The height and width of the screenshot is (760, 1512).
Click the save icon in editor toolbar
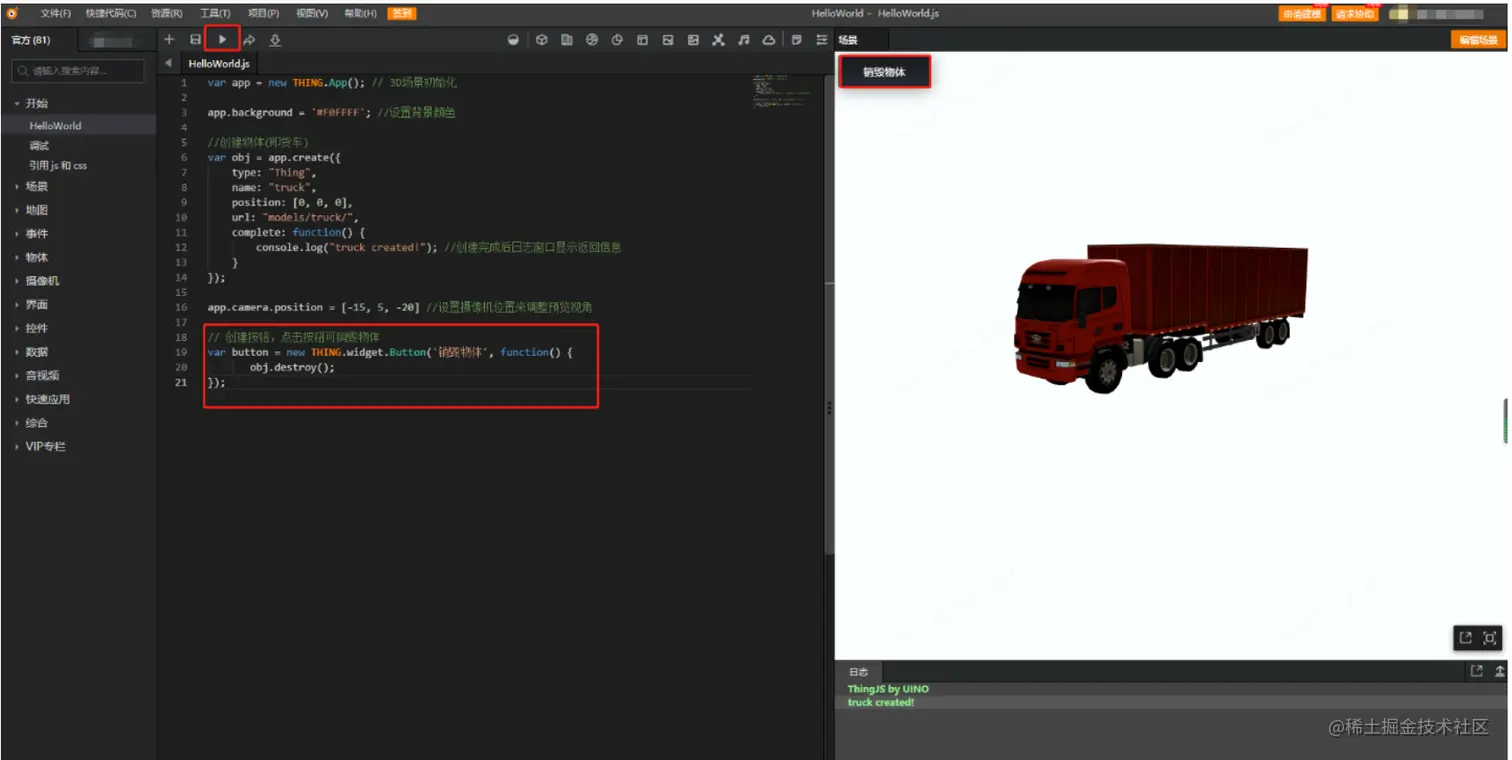(196, 40)
